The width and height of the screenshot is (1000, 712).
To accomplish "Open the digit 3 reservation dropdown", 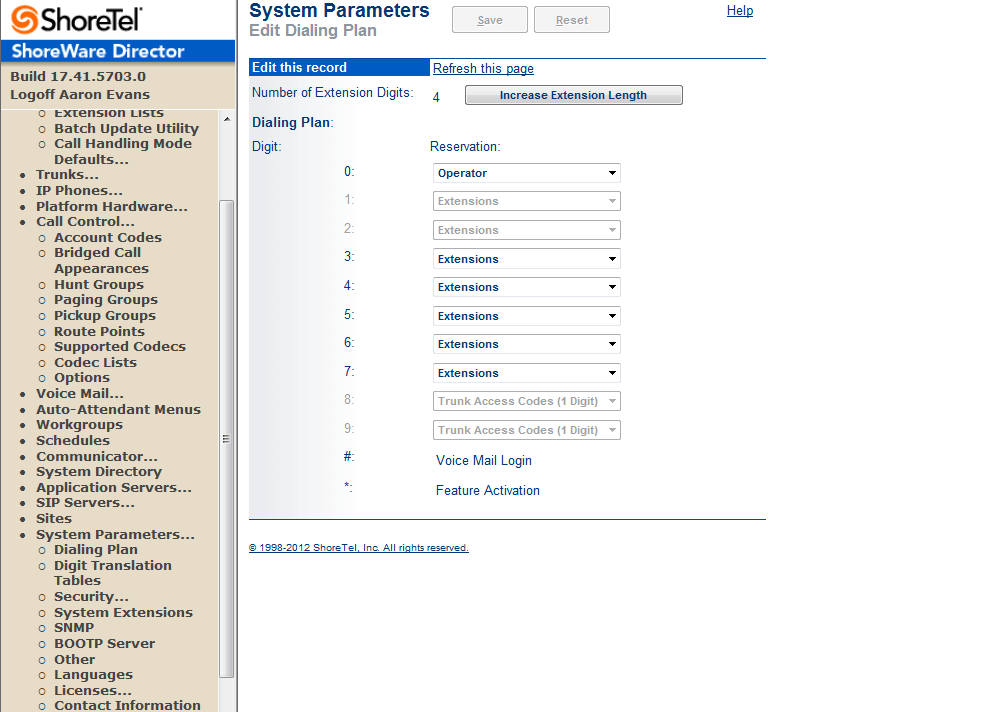I will (527, 258).
